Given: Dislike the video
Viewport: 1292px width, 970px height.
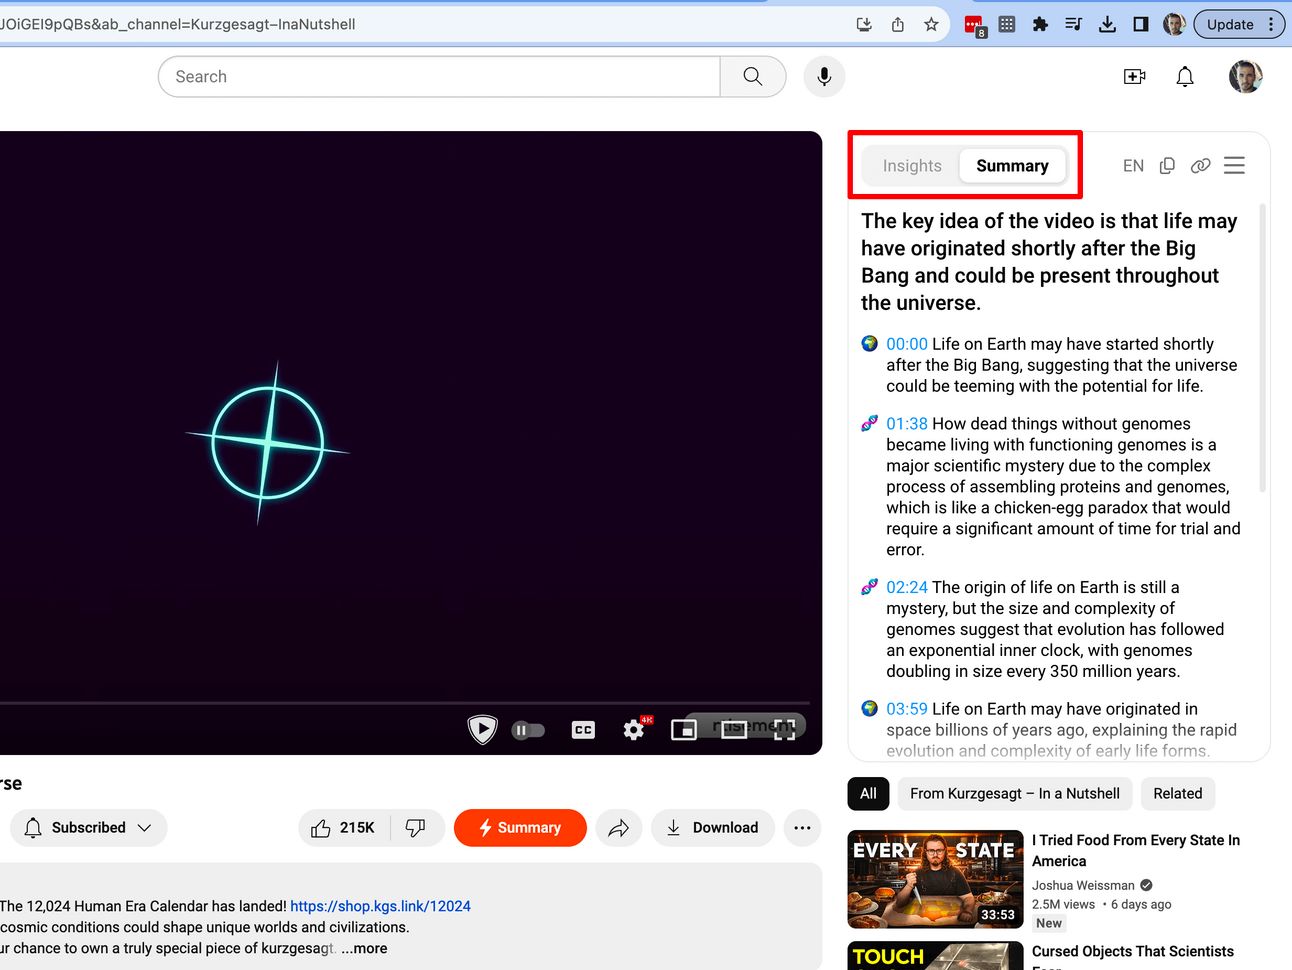Looking at the screenshot, I should [415, 828].
